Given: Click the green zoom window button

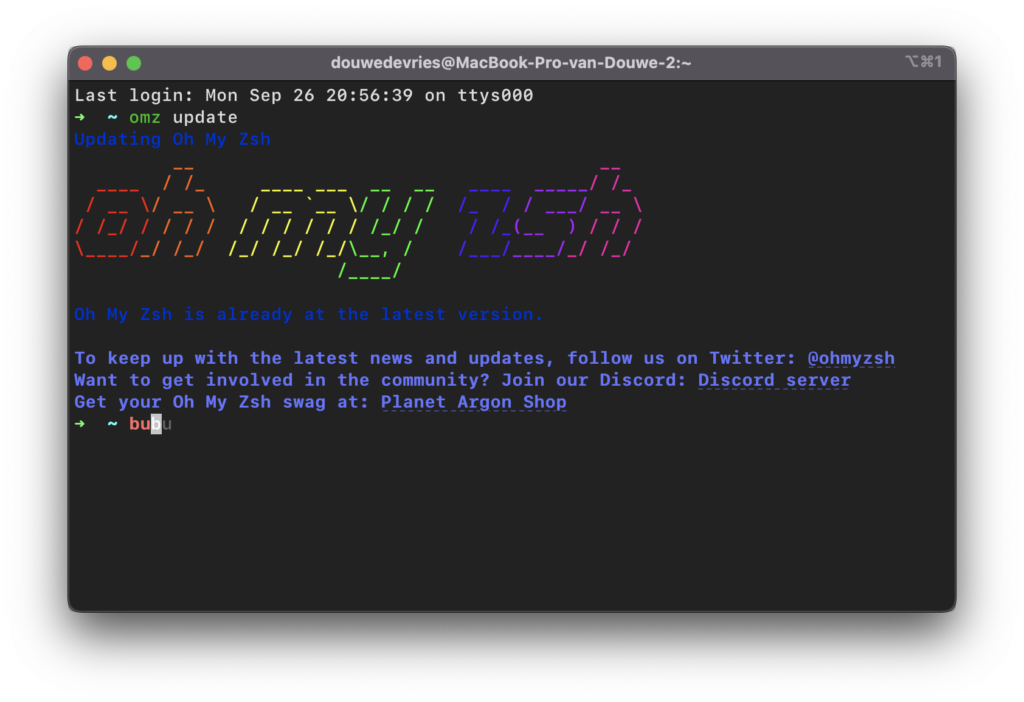Looking at the screenshot, I should click(134, 63).
